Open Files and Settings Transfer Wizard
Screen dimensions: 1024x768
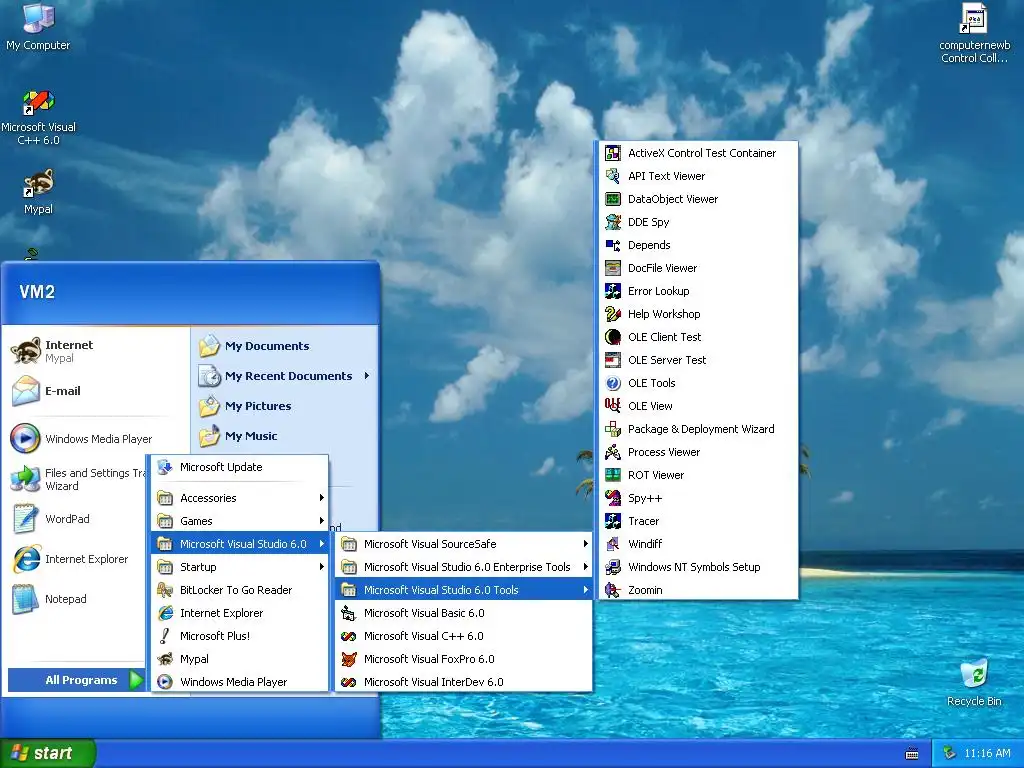pyautogui.click(x=77, y=479)
